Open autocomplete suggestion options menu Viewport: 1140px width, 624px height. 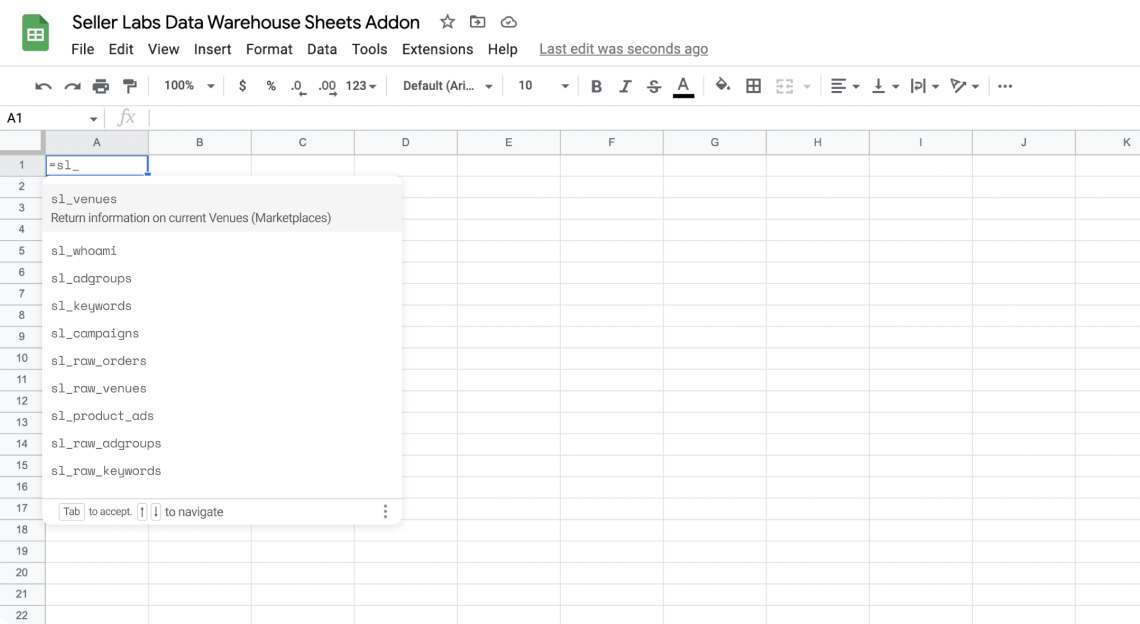coord(385,511)
